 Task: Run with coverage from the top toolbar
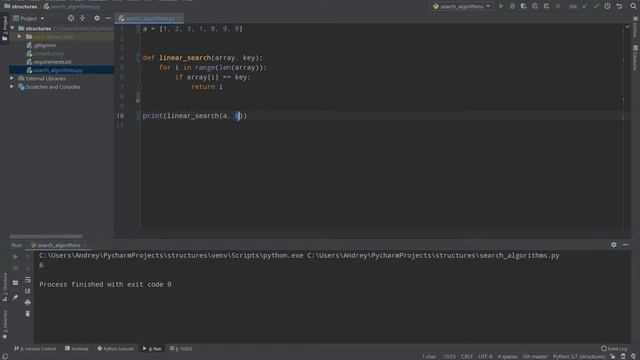point(524,7)
